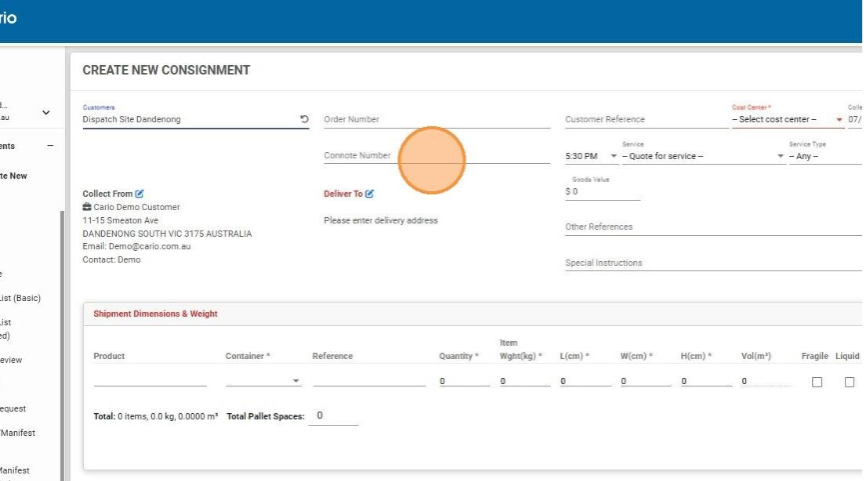
Task: Collapse the sidebar section with minus icon
Action: click(x=50, y=146)
